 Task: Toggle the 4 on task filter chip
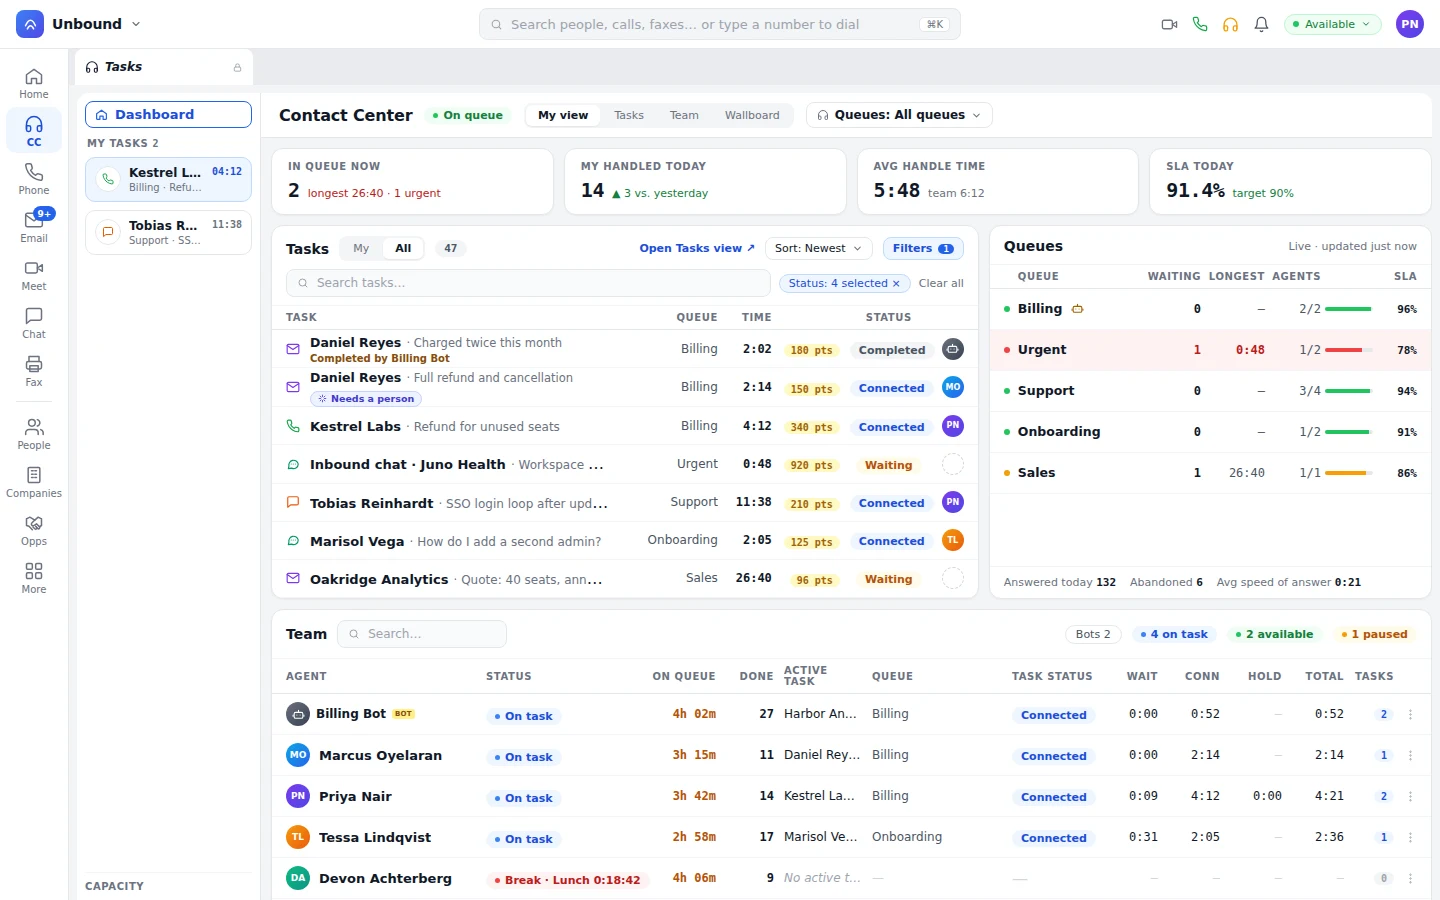point(1174,634)
